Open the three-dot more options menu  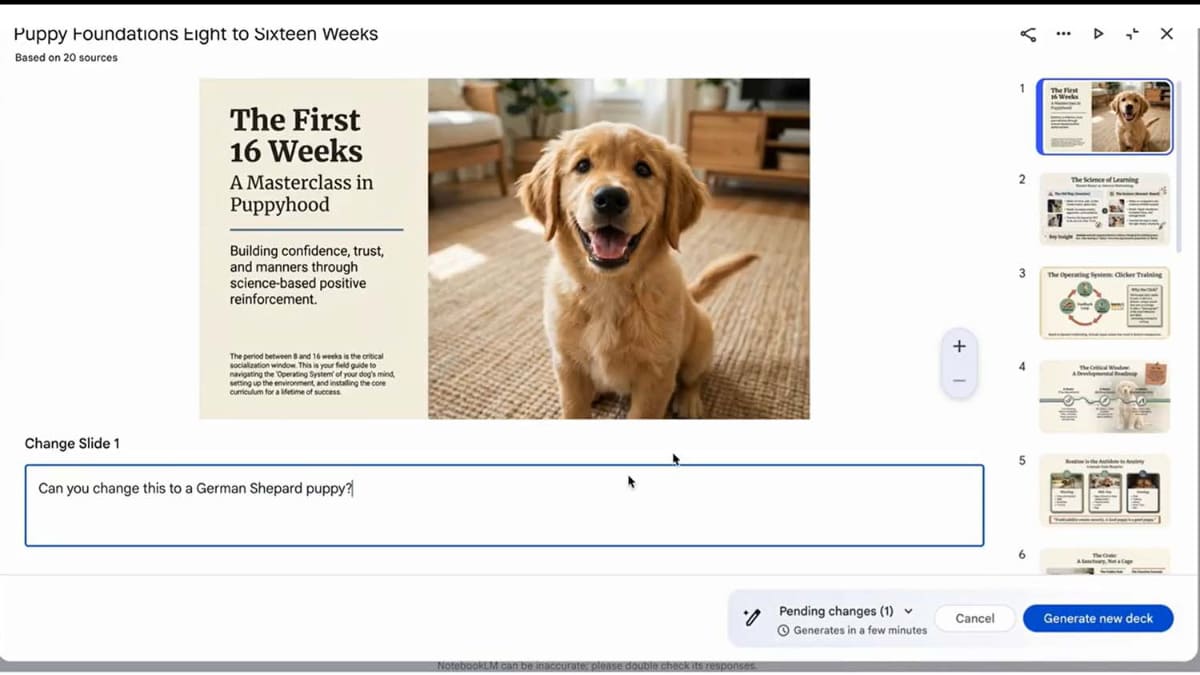(x=1063, y=34)
